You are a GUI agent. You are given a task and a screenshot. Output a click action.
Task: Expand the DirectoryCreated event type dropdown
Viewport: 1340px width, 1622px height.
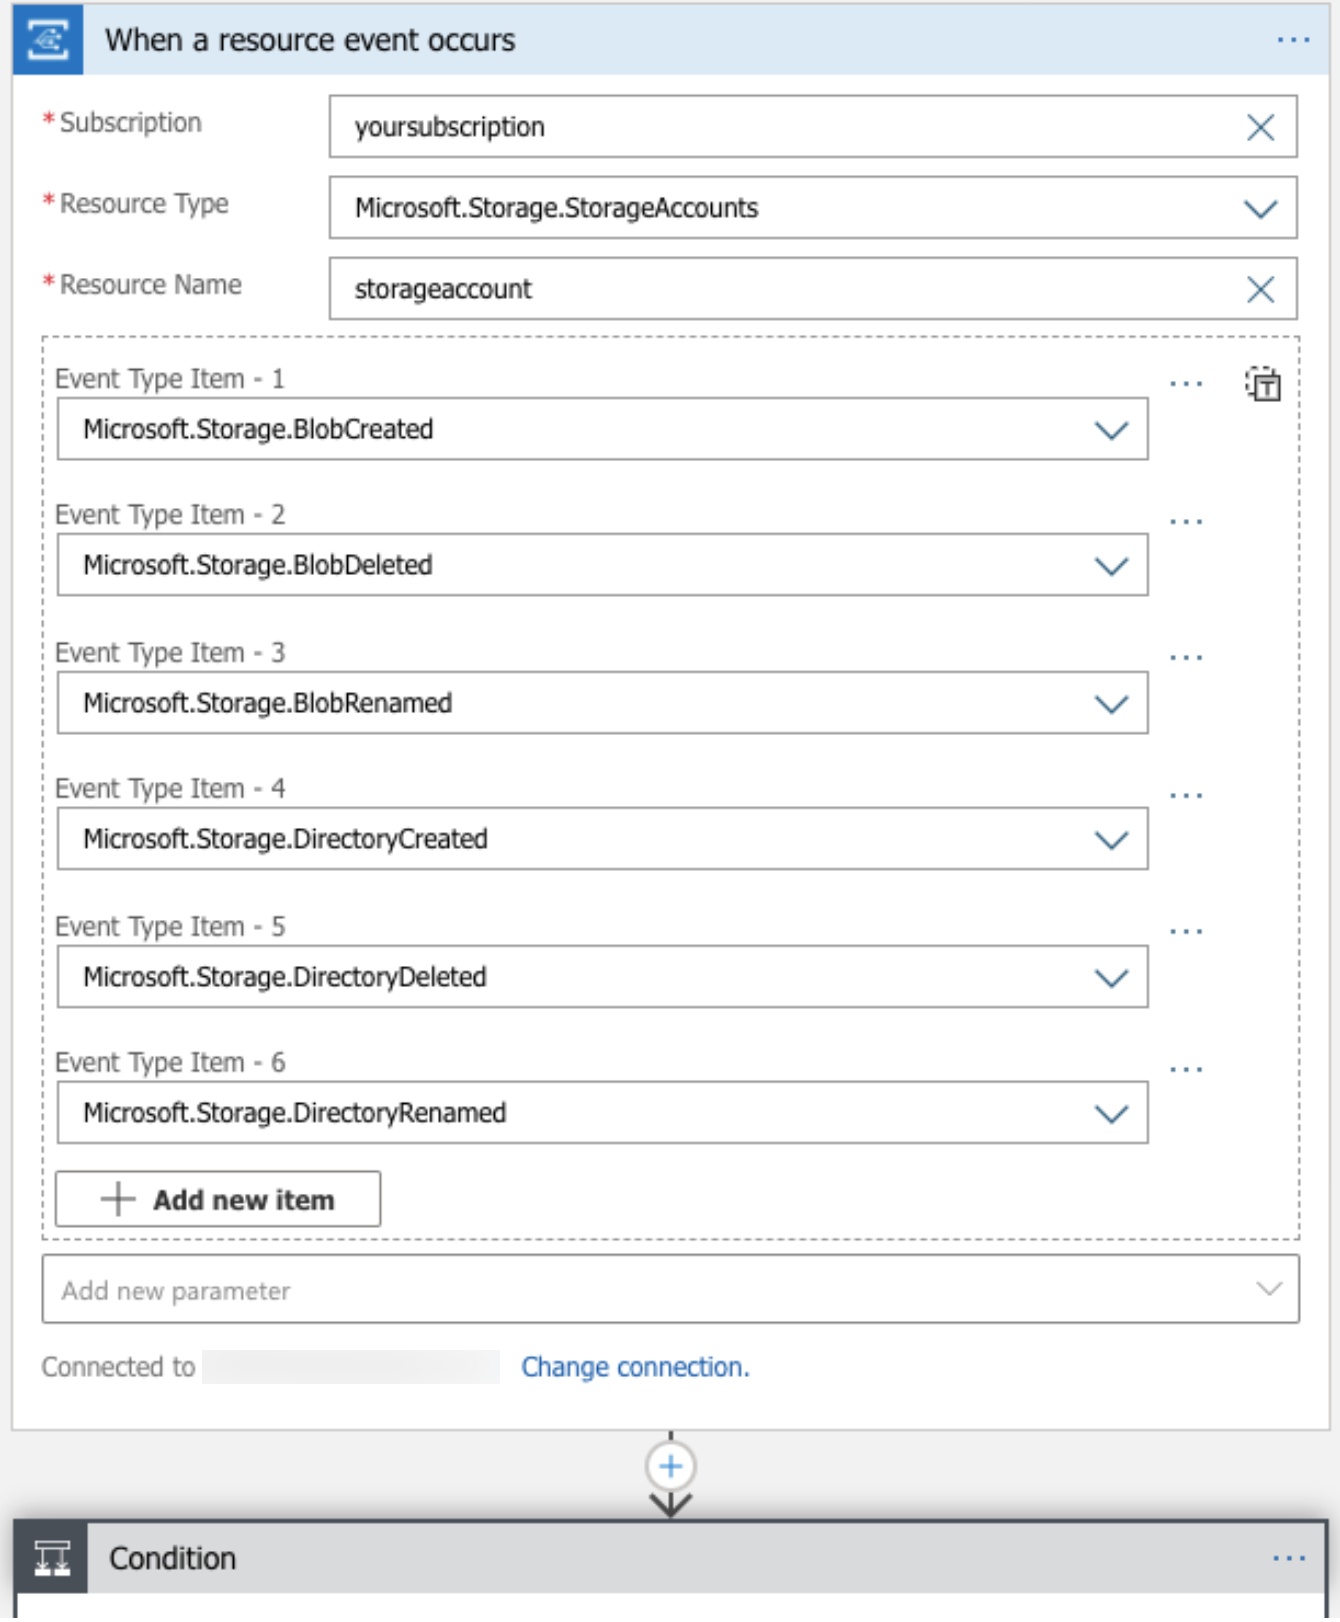click(x=1110, y=840)
